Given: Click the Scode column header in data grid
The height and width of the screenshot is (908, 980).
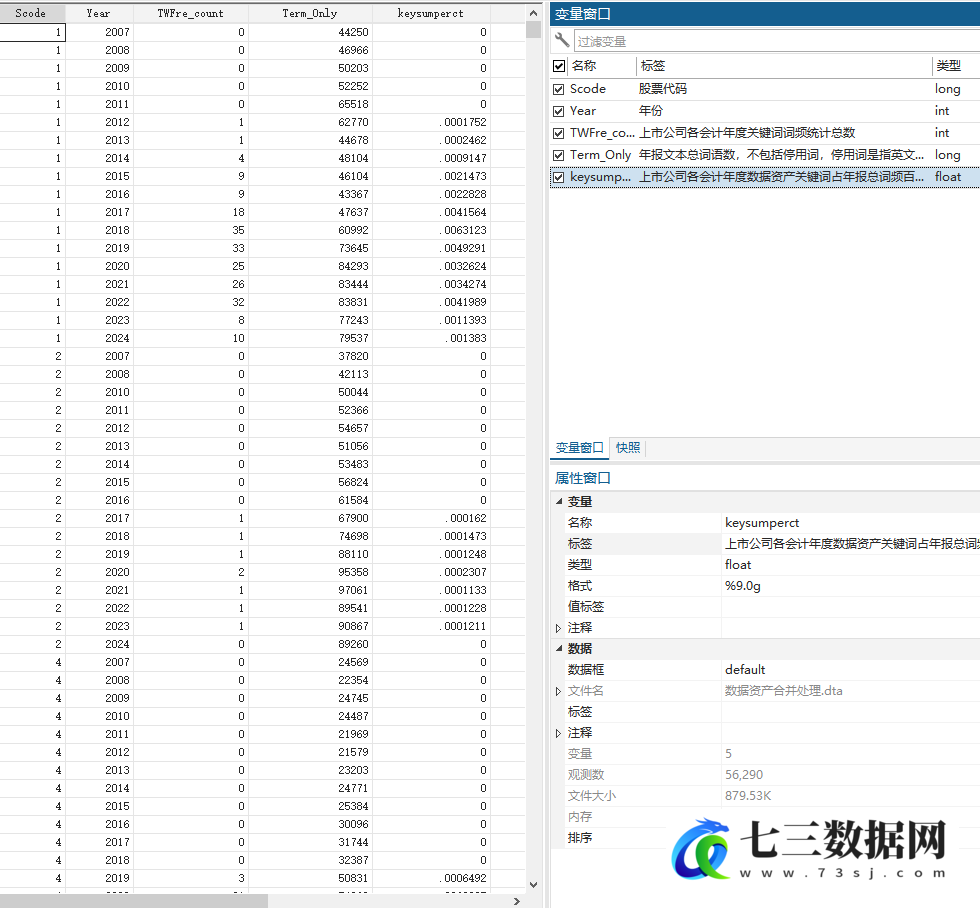Looking at the screenshot, I should click(31, 13).
